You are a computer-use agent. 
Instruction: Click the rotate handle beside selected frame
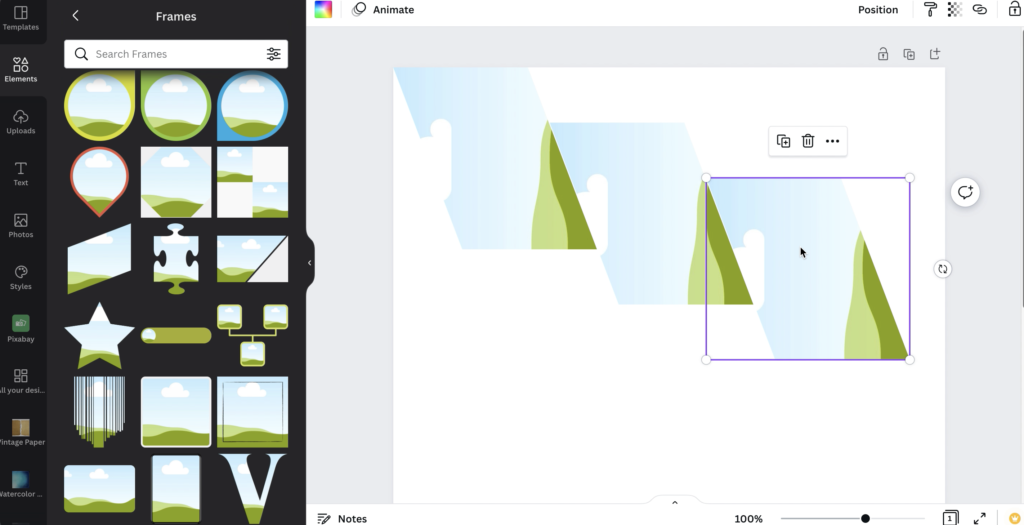point(942,269)
